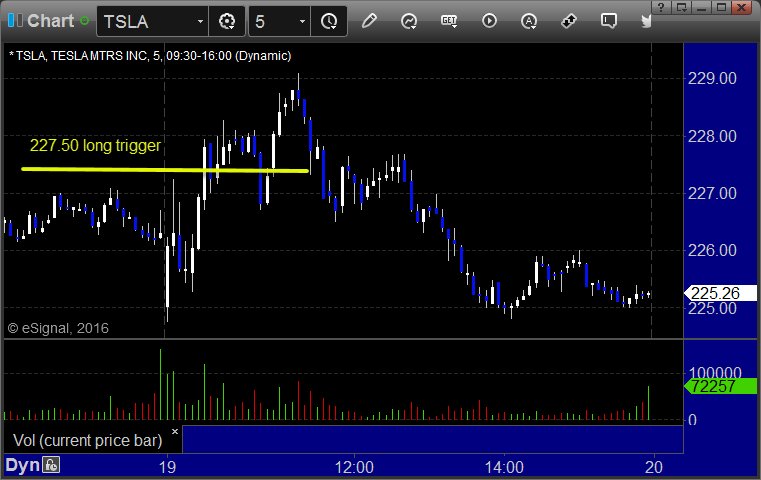Minimize the chart window
Image resolution: width=761 pixels, height=480 pixels.
tap(701, 7)
